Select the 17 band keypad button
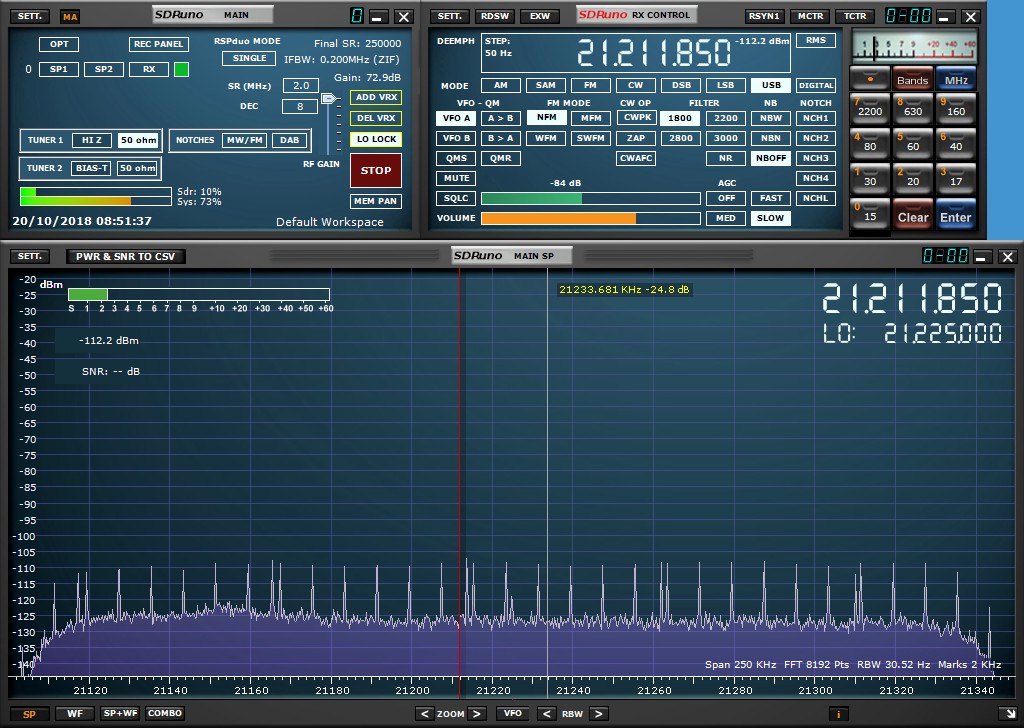This screenshot has height=728, width=1024. point(956,178)
